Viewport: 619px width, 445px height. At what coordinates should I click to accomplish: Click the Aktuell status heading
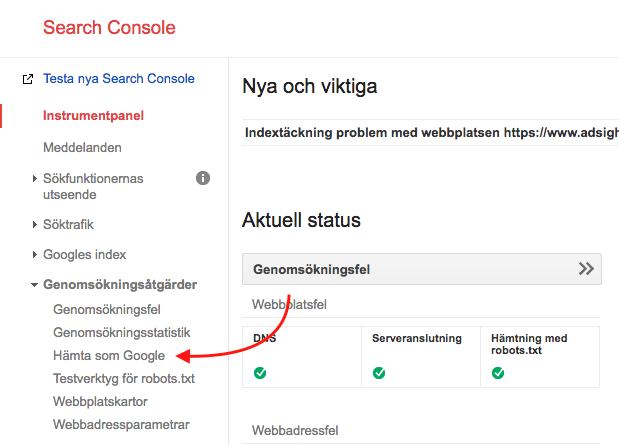tap(301, 220)
